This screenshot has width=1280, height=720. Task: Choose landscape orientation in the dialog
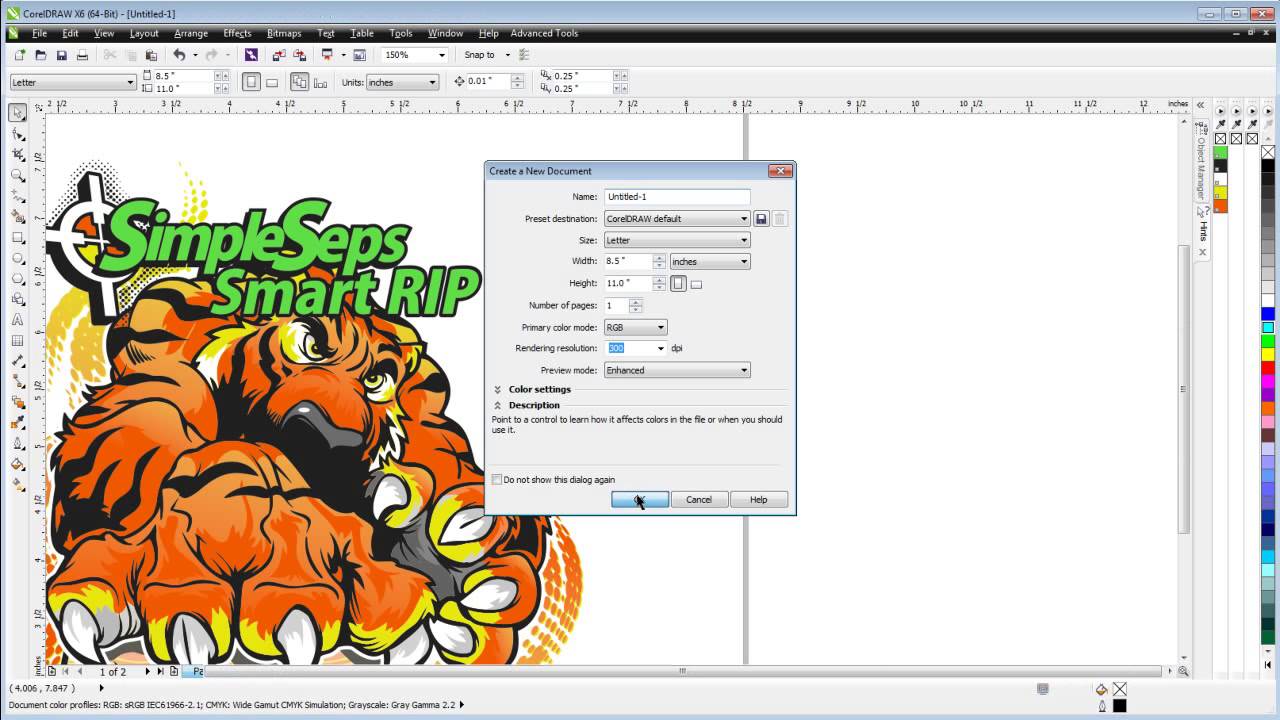(x=696, y=284)
